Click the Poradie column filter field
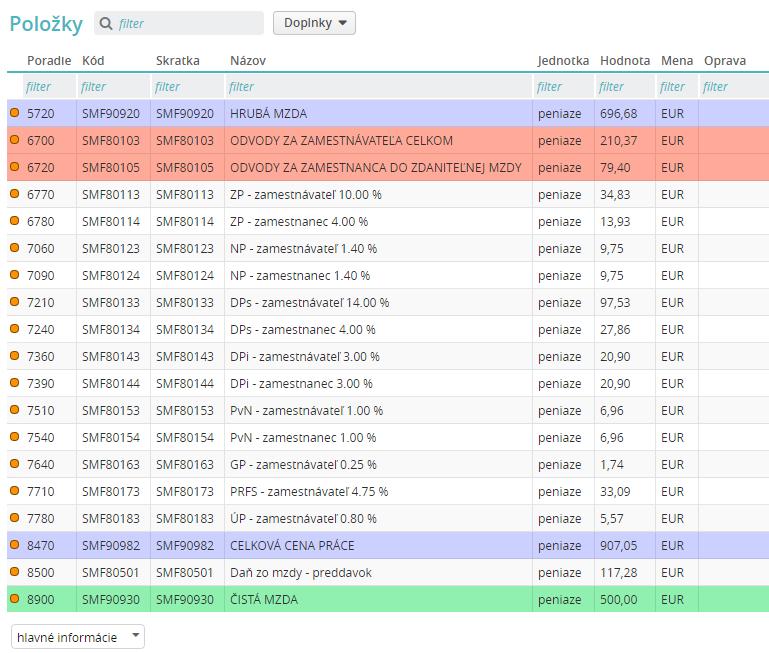This screenshot has width=769, height=653. click(49, 87)
